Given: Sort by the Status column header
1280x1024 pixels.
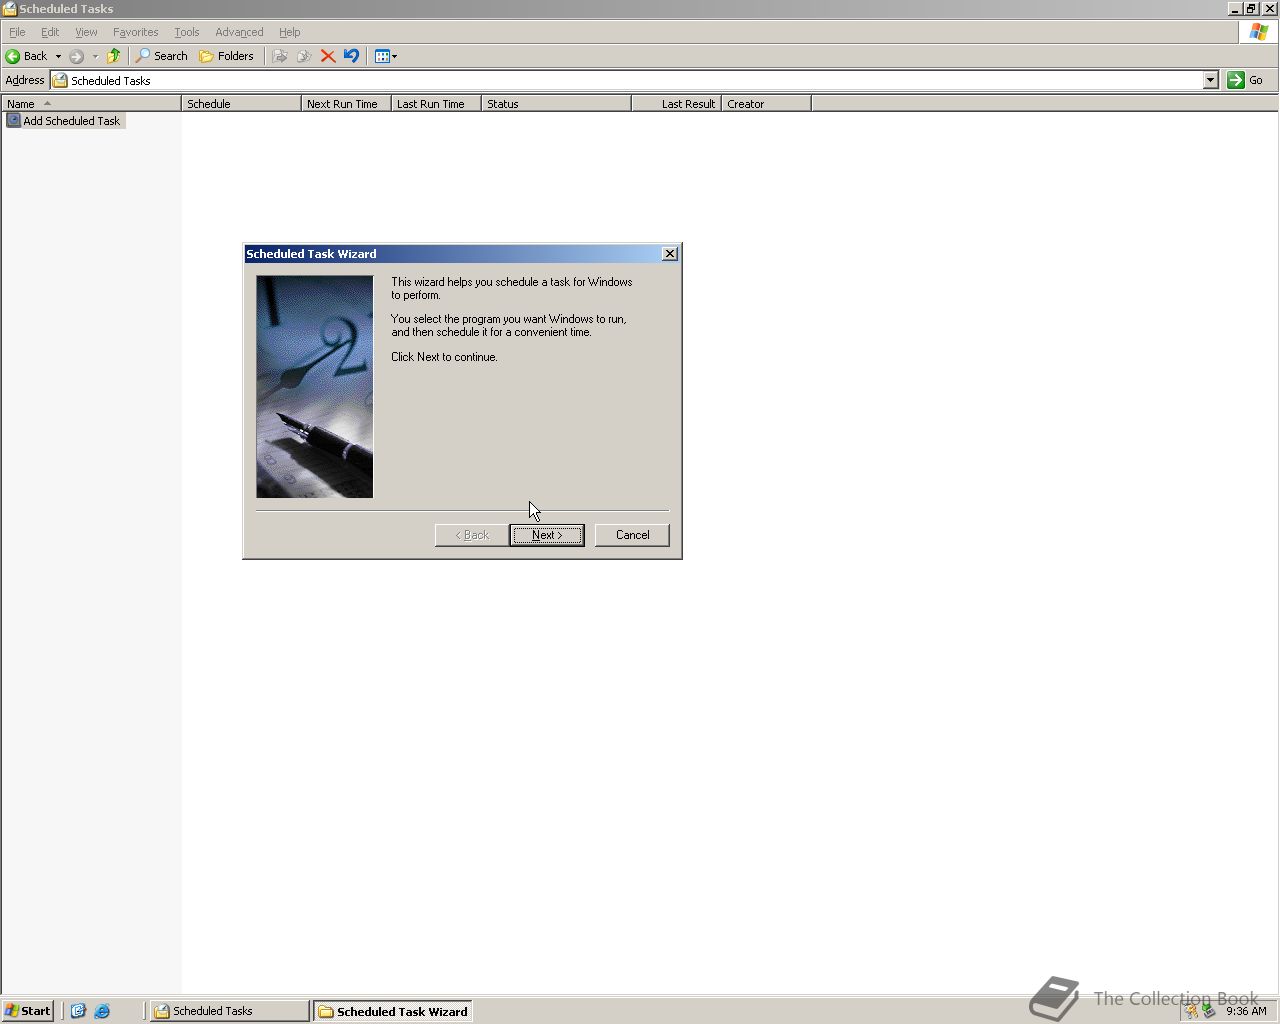Looking at the screenshot, I should (556, 104).
